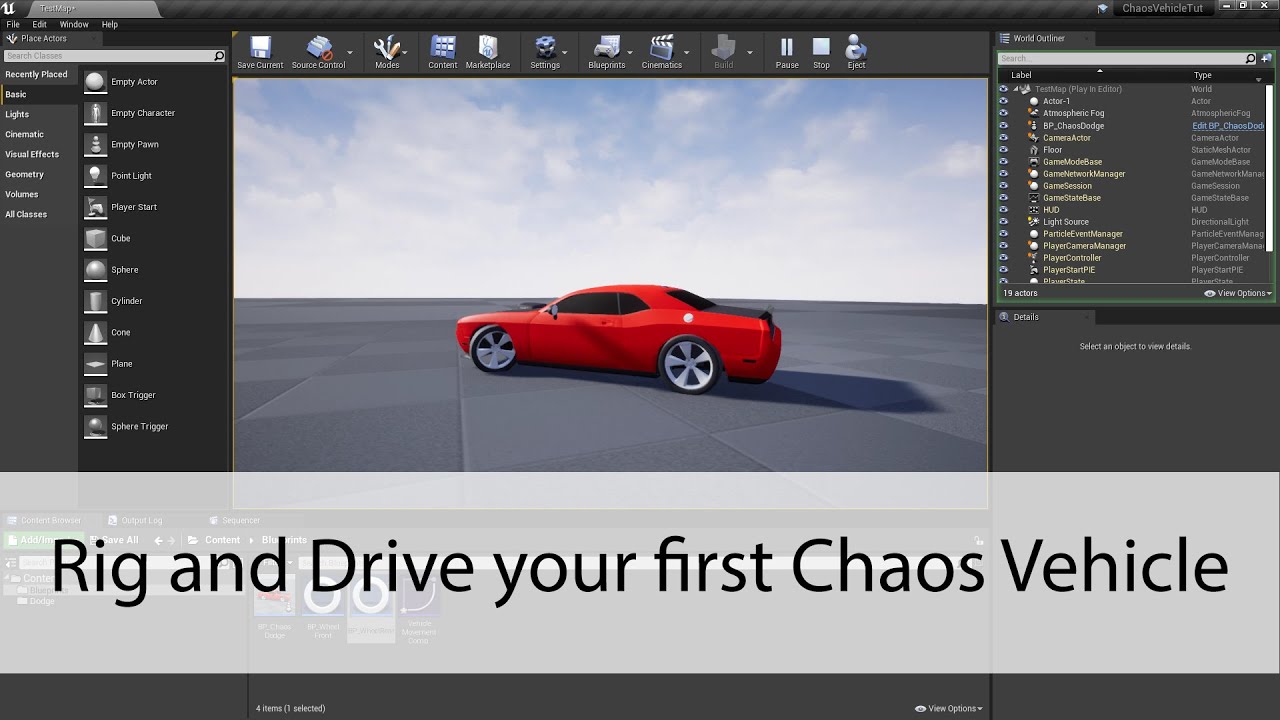Open the Help menu
The width and height of the screenshot is (1280, 720).
pos(110,24)
